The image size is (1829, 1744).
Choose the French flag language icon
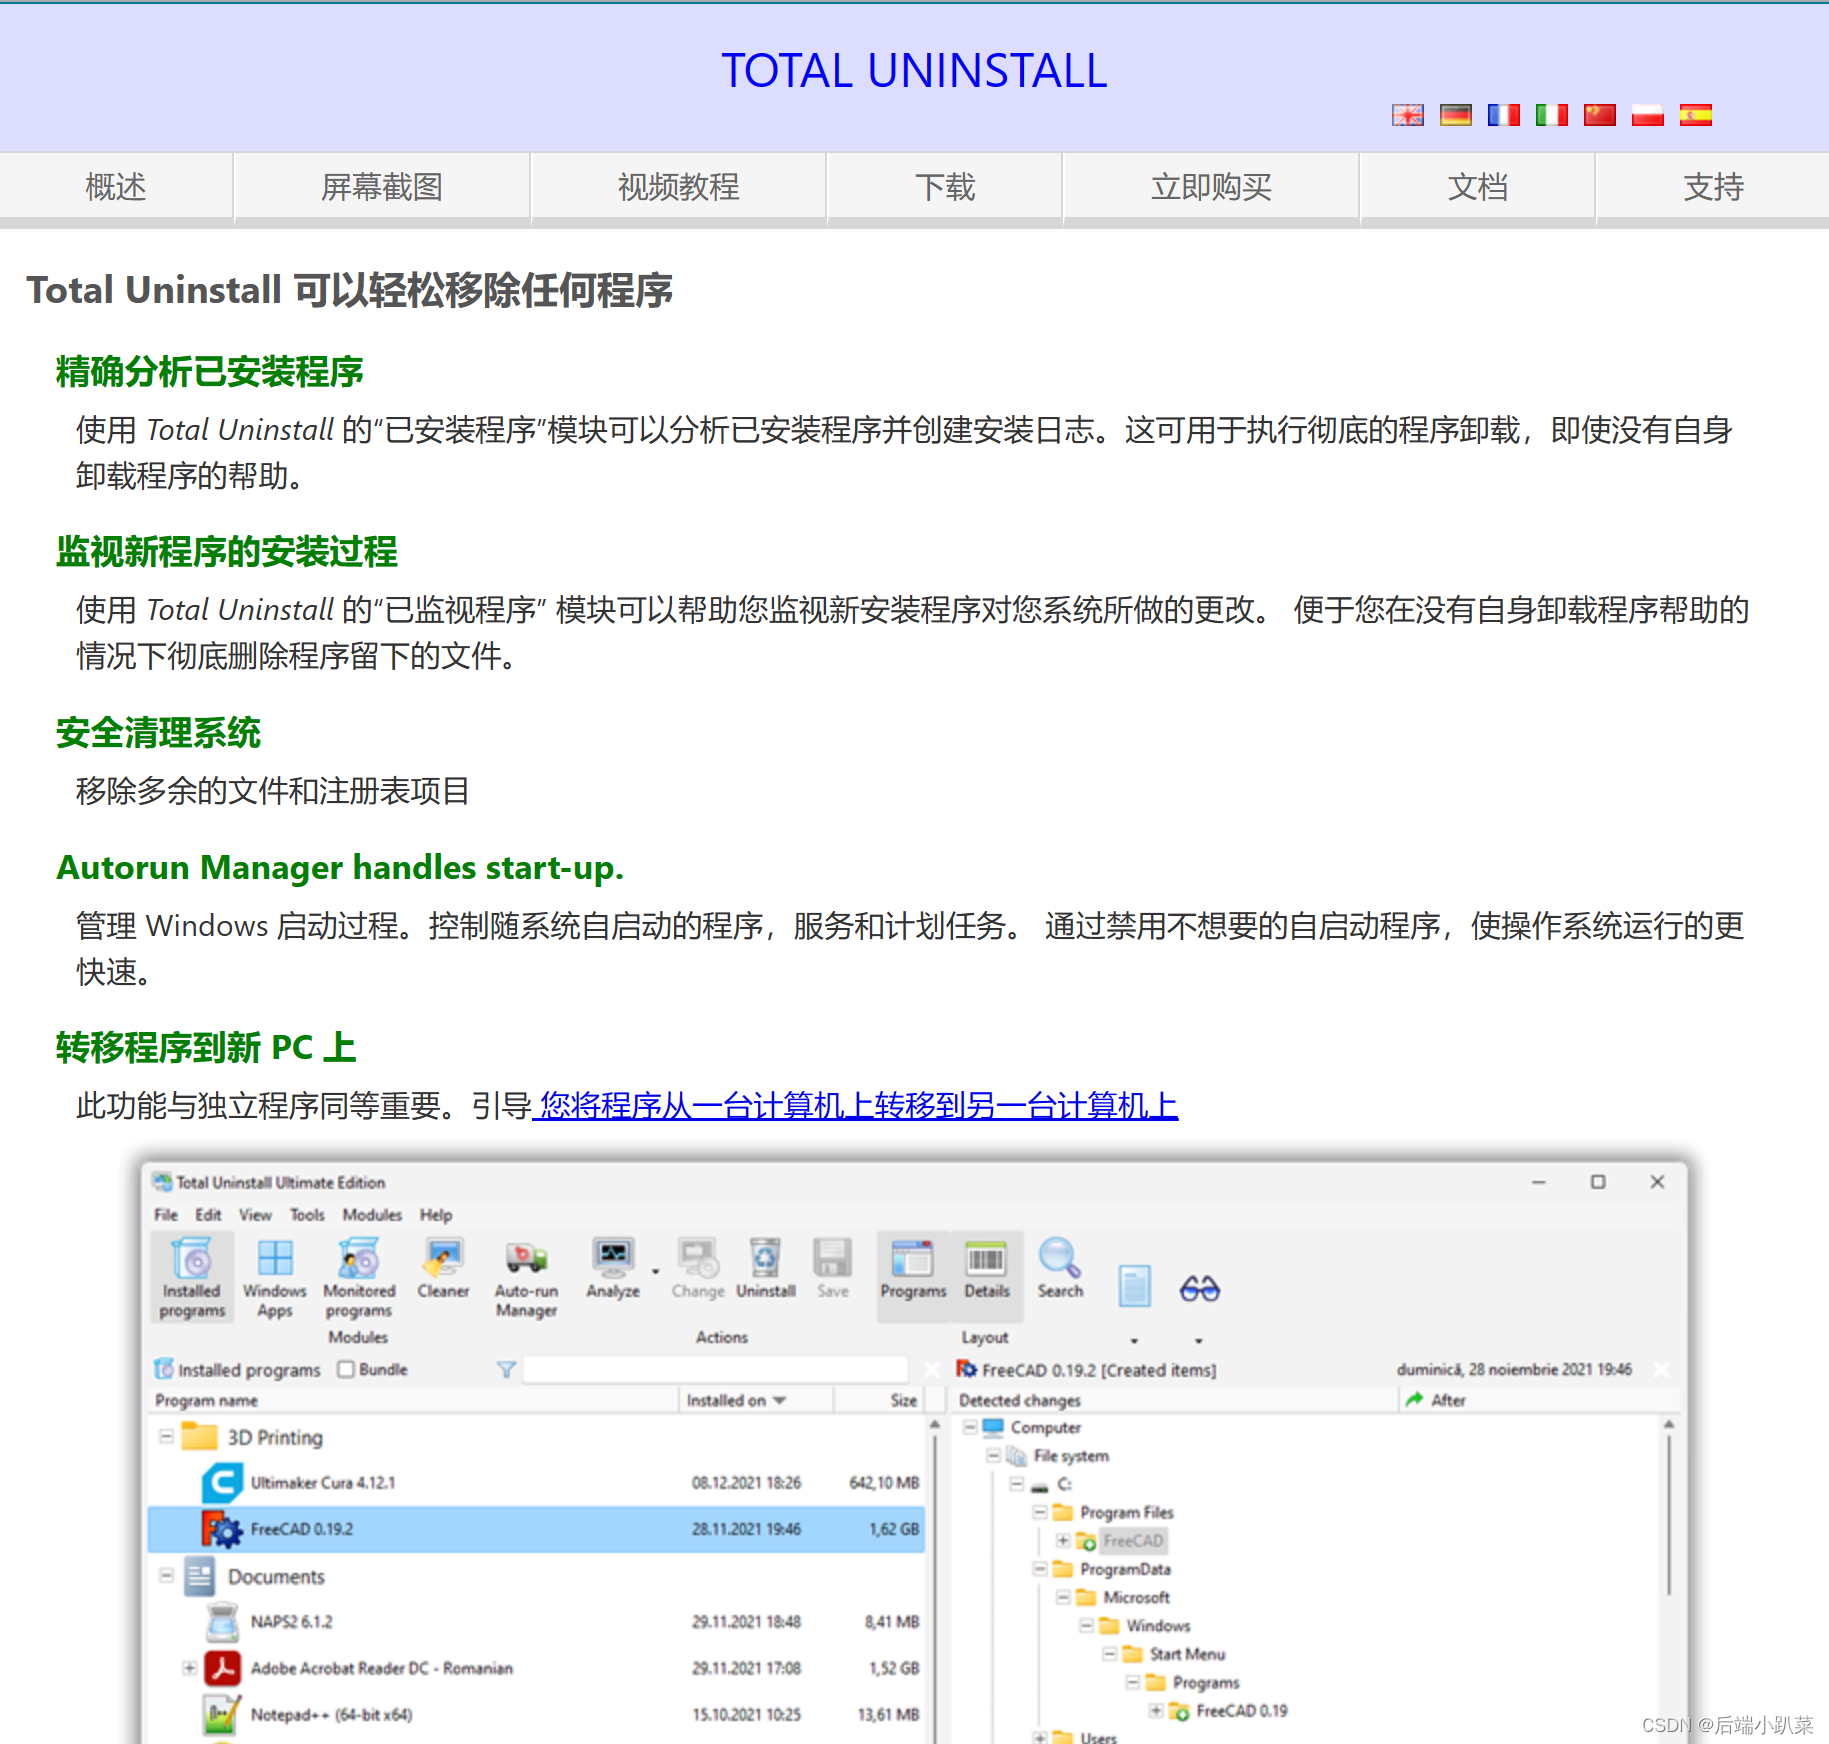coord(1504,115)
